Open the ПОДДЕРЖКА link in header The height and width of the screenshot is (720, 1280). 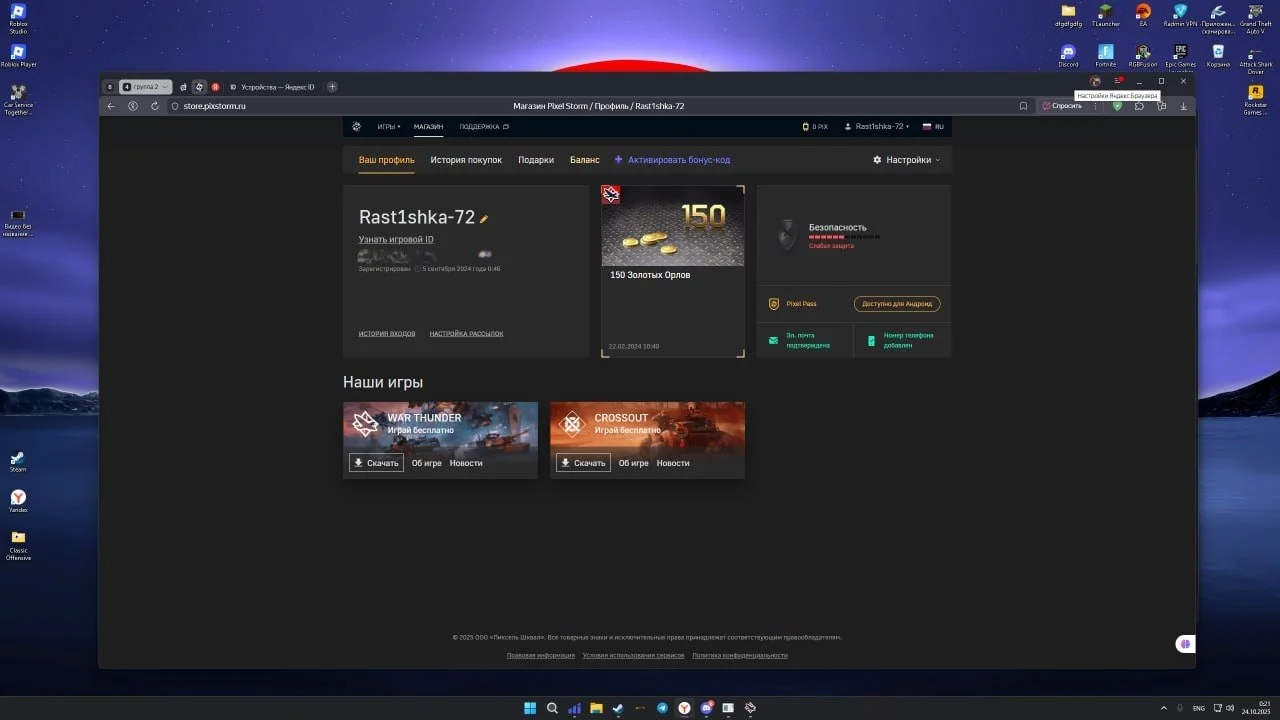484,127
